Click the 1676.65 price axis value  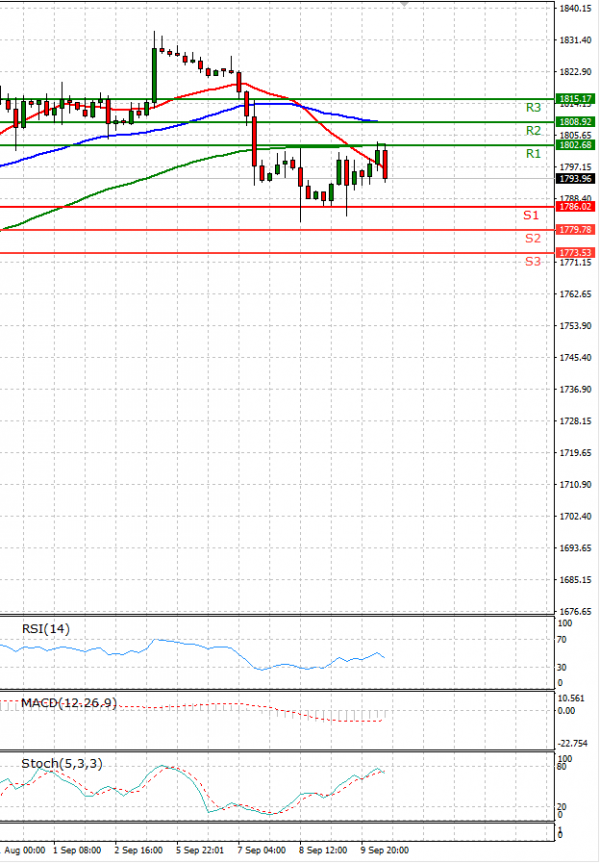pyautogui.click(x=575, y=611)
